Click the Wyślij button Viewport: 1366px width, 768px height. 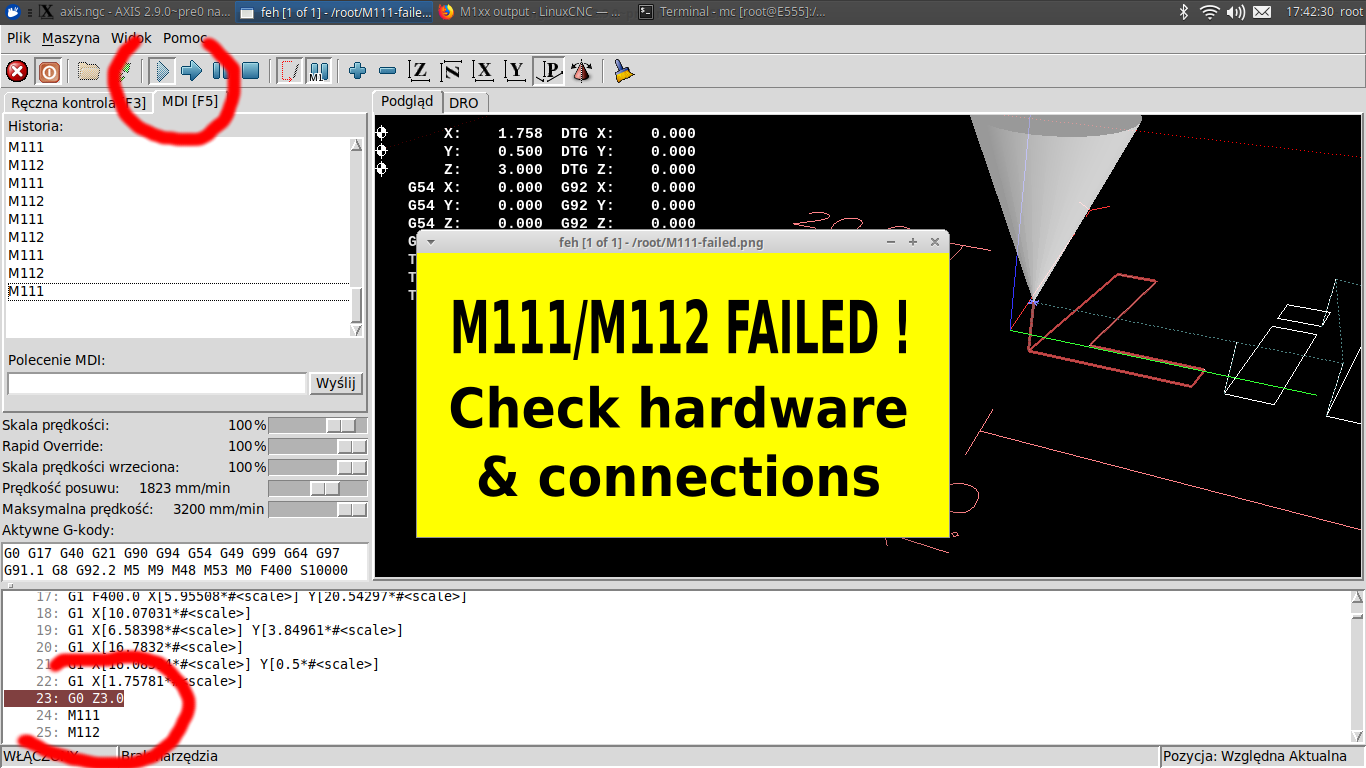(337, 384)
